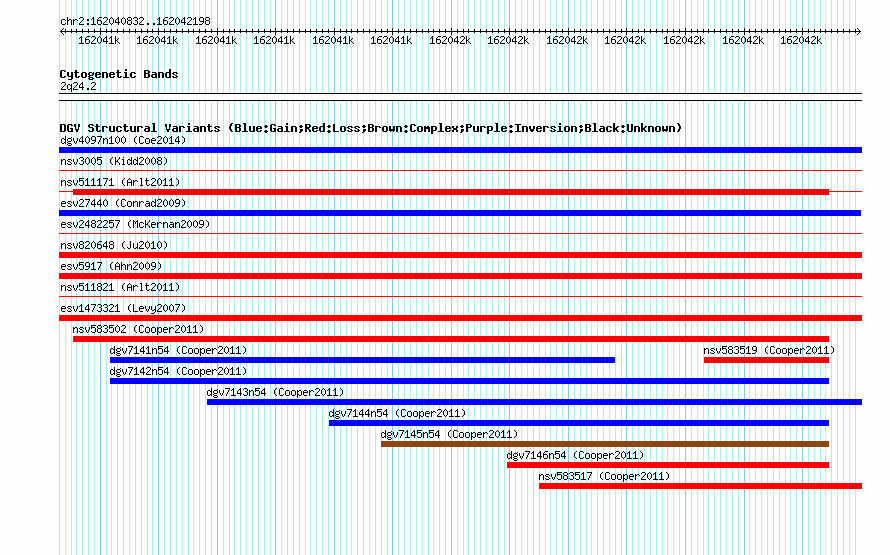Click the Cytogenetic Bands track heading
Screen dimensions: 890x555
(x=119, y=74)
